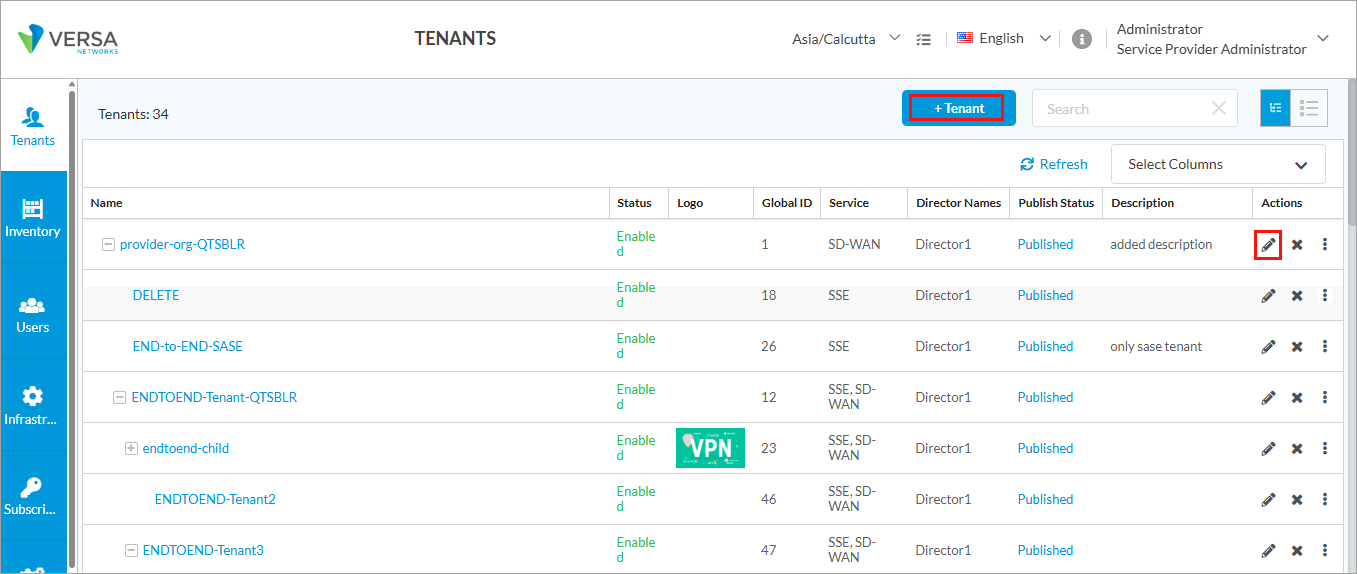Open the Asia/Calcutta timezone dropdown

pyautogui.click(x=846, y=39)
